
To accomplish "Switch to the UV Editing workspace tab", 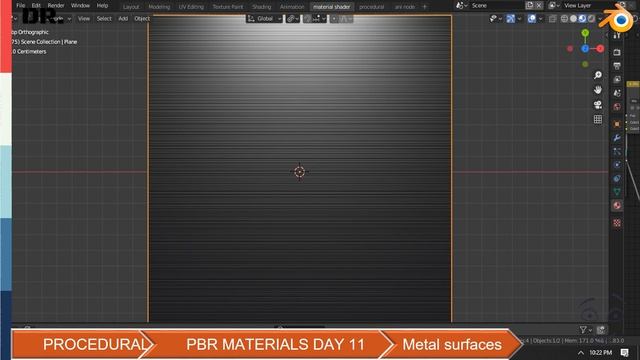I will click(x=191, y=7).
